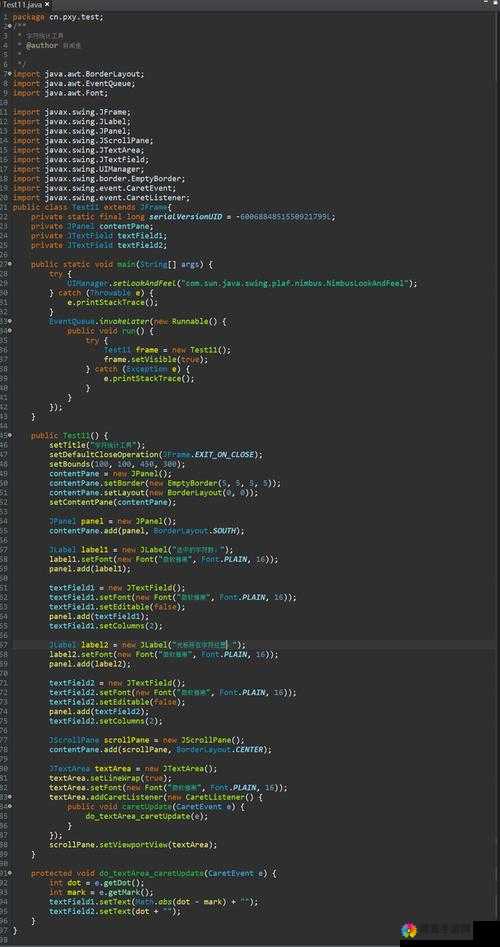Click the scrollPane.setViewportView(textArea) statement
This screenshot has width=500, height=947.
[x=133, y=845]
